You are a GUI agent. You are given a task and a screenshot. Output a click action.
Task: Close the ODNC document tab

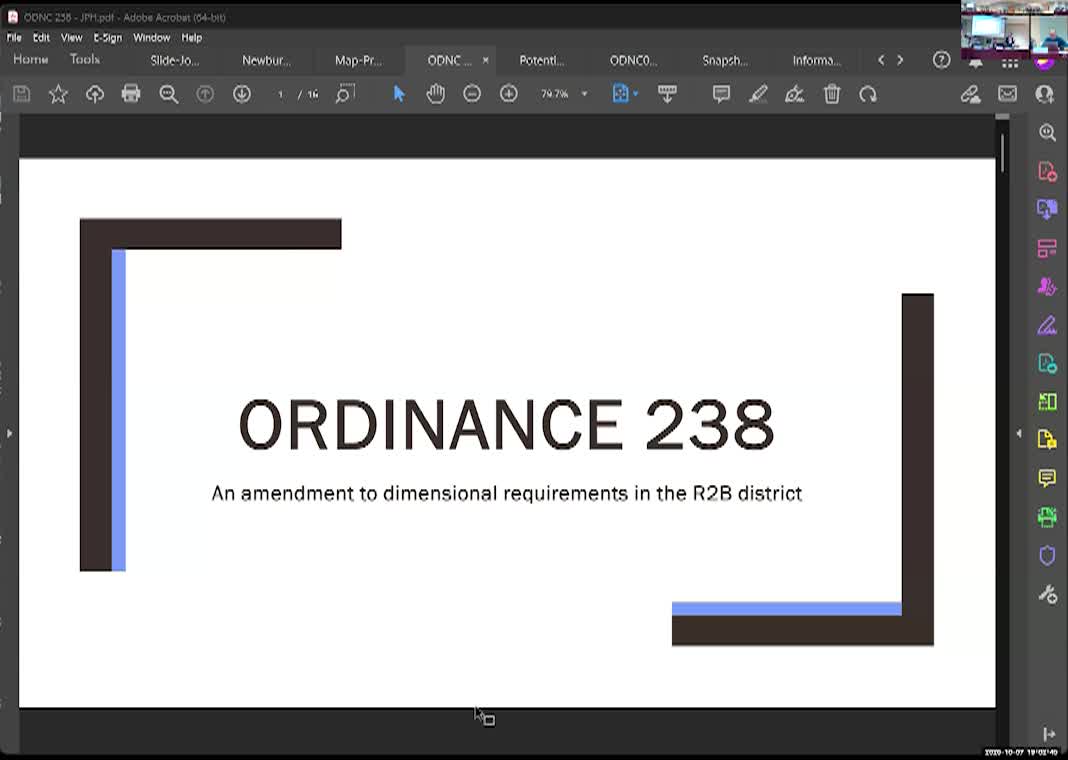(x=486, y=60)
